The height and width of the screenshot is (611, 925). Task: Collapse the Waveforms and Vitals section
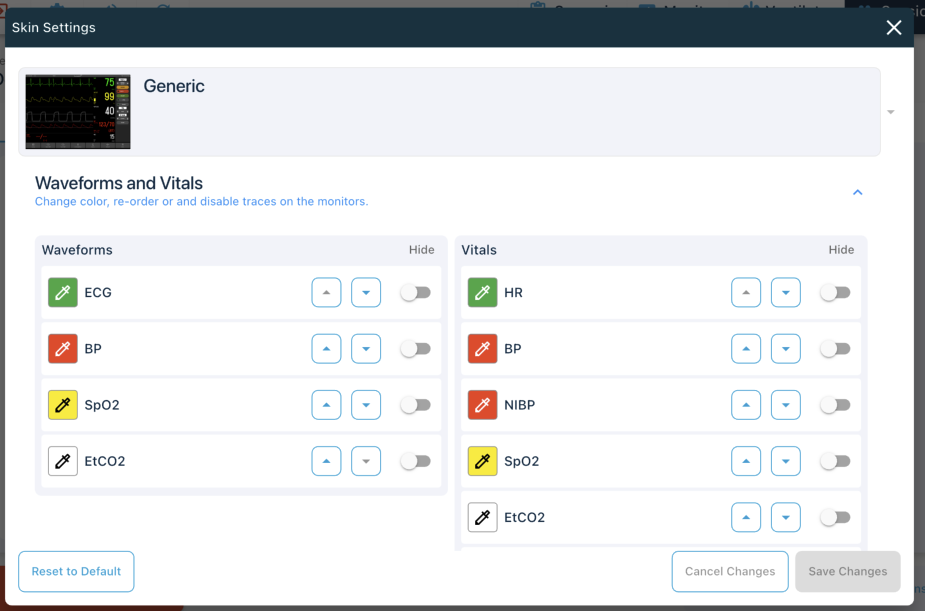point(857,192)
